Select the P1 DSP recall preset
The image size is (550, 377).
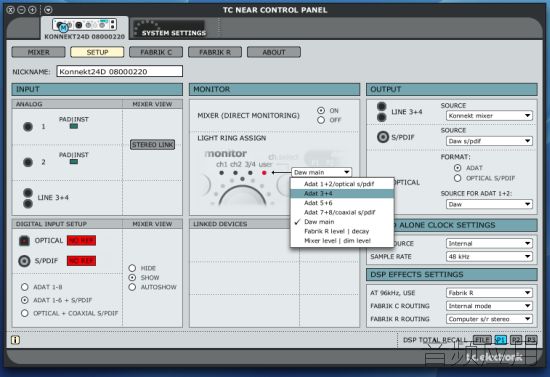click(500, 339)
